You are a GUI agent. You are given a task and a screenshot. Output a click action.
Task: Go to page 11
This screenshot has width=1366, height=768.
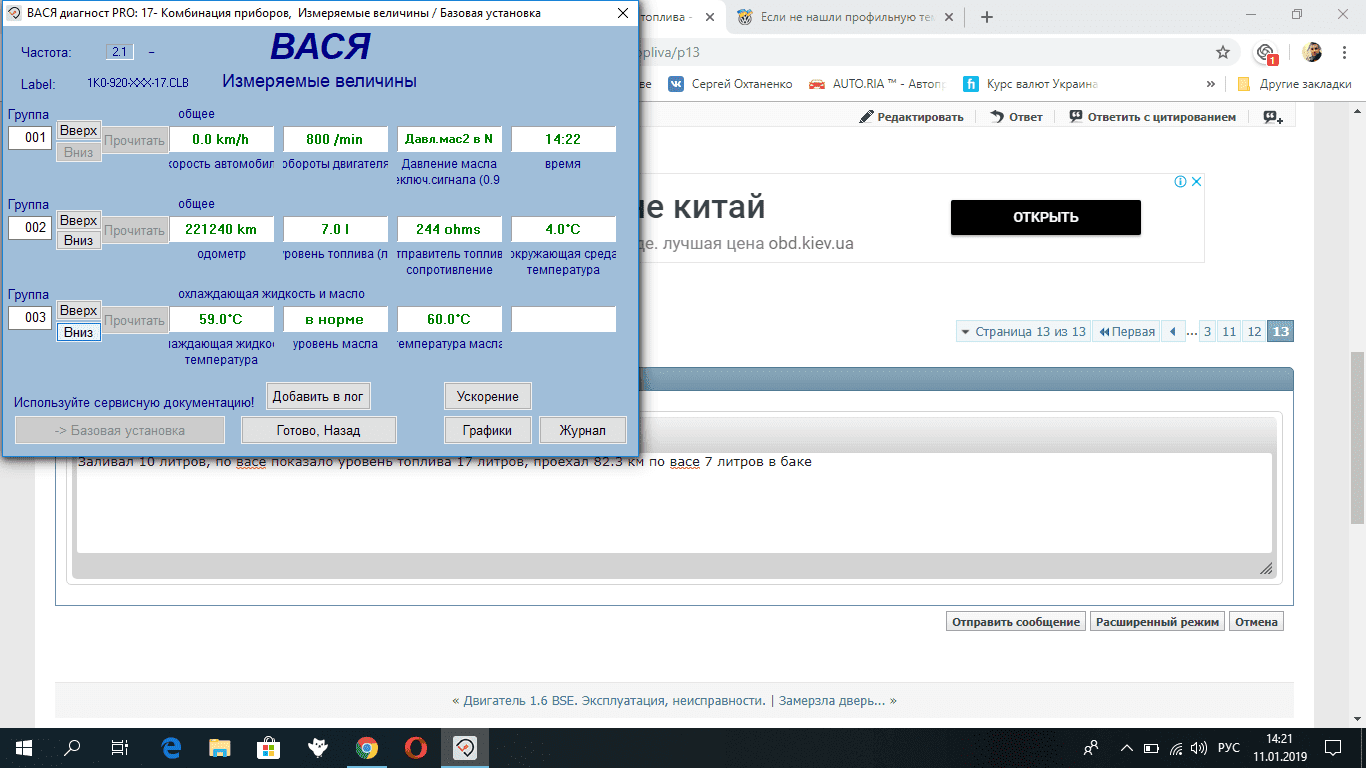[x=1229, y=332]
